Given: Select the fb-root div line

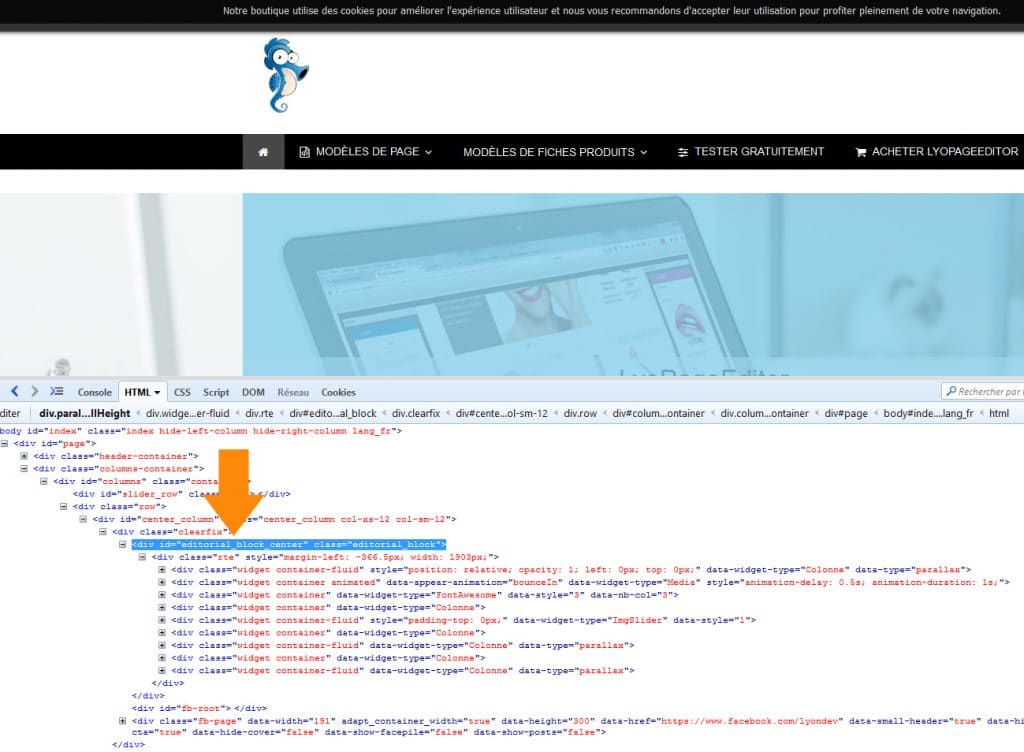Looking at the screenshot, I should (199, 708).
